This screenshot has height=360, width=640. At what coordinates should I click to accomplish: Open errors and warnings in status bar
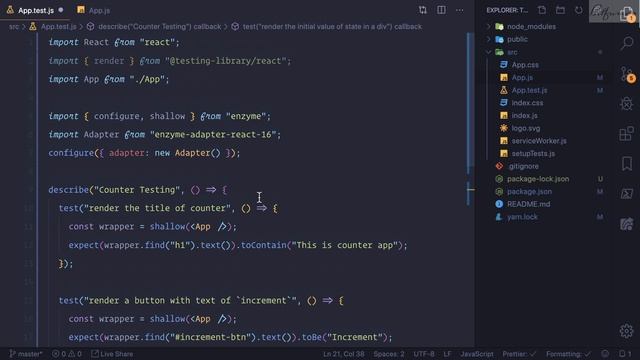click(67, 354)
